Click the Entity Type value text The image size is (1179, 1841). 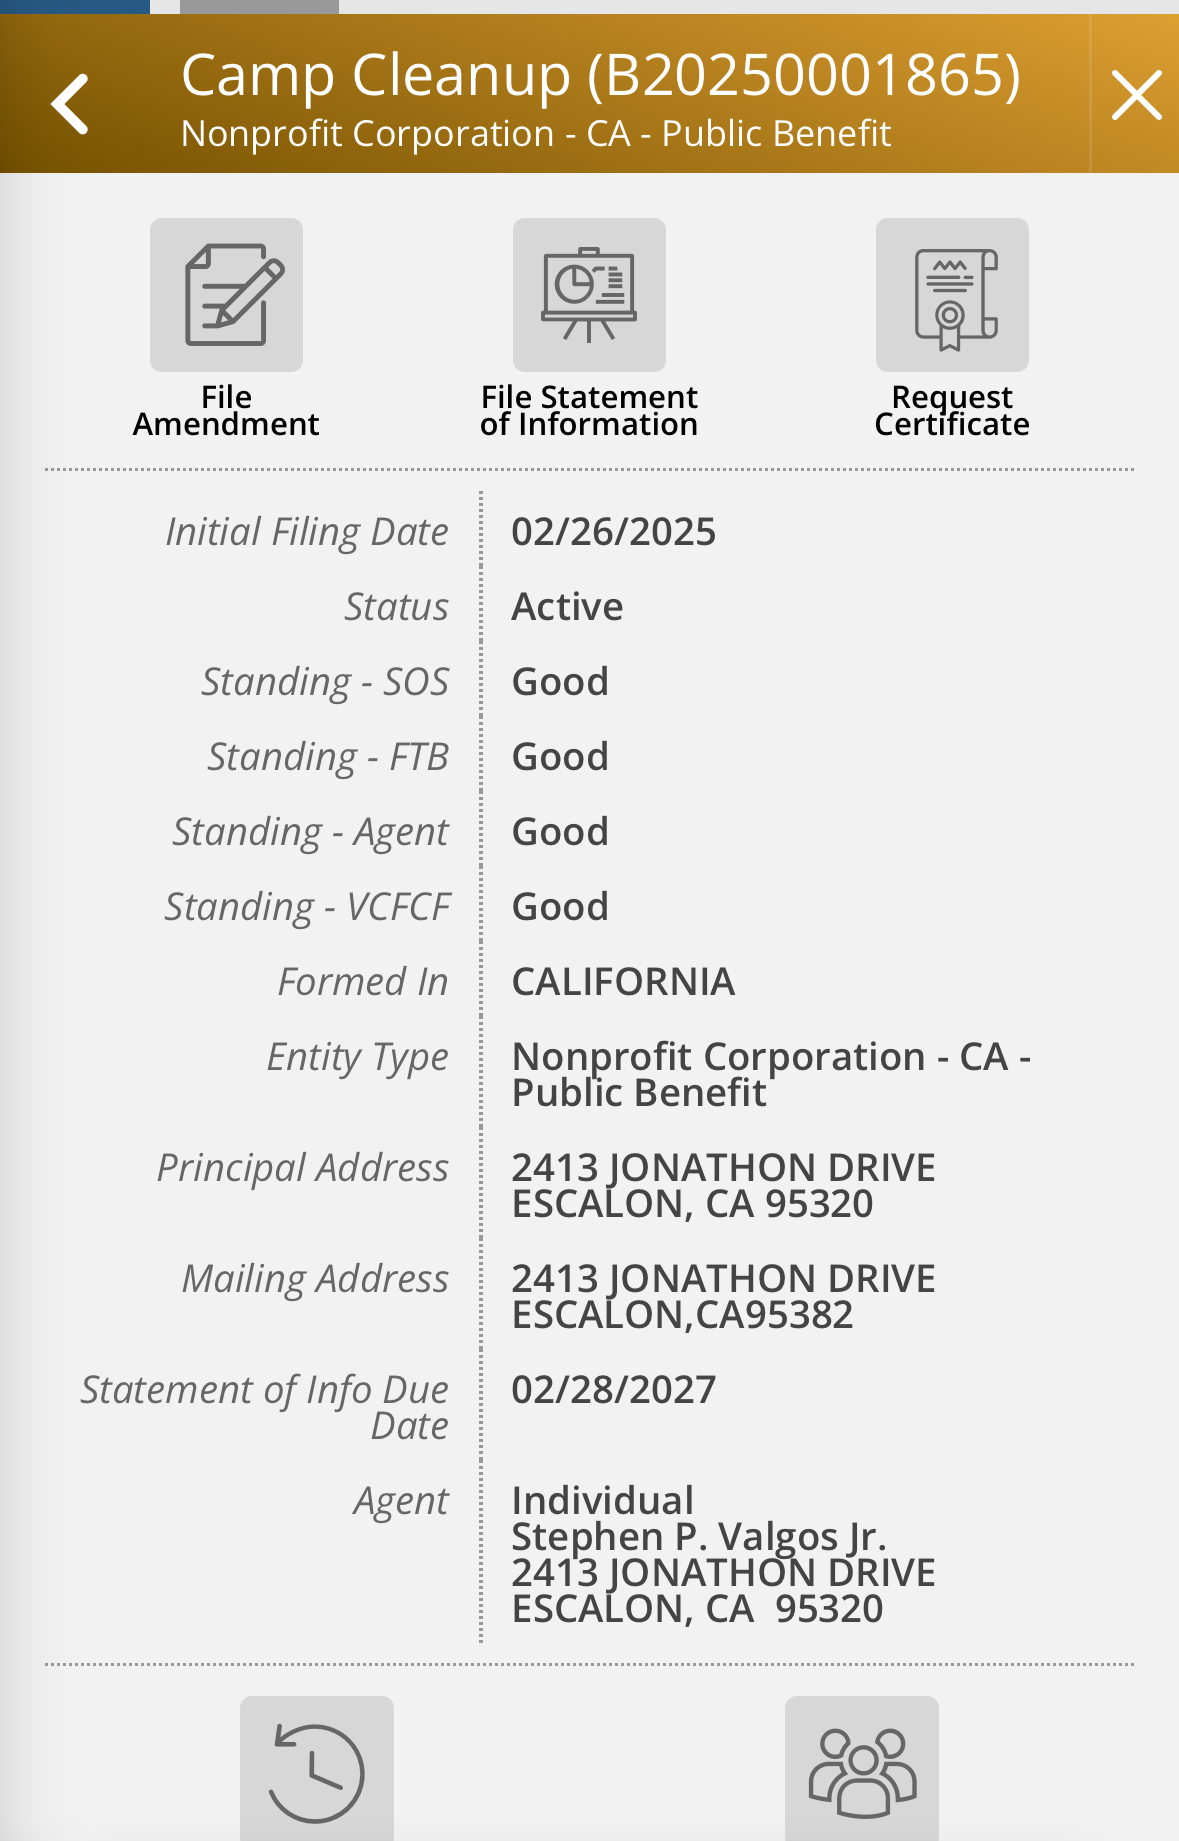(x=770, y=1075)
